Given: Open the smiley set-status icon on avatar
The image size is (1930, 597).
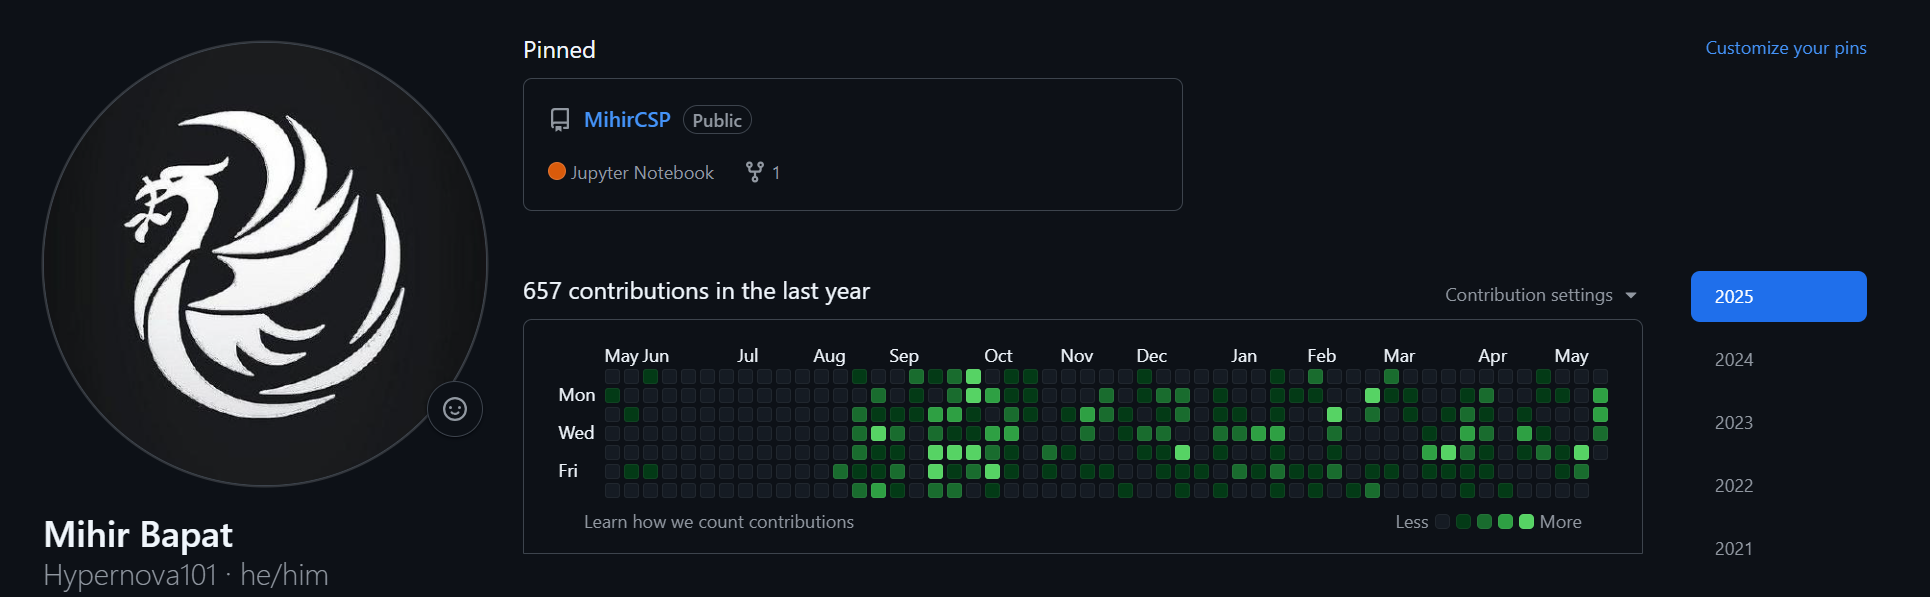Looking at the screenshot, I should (455, 409).
